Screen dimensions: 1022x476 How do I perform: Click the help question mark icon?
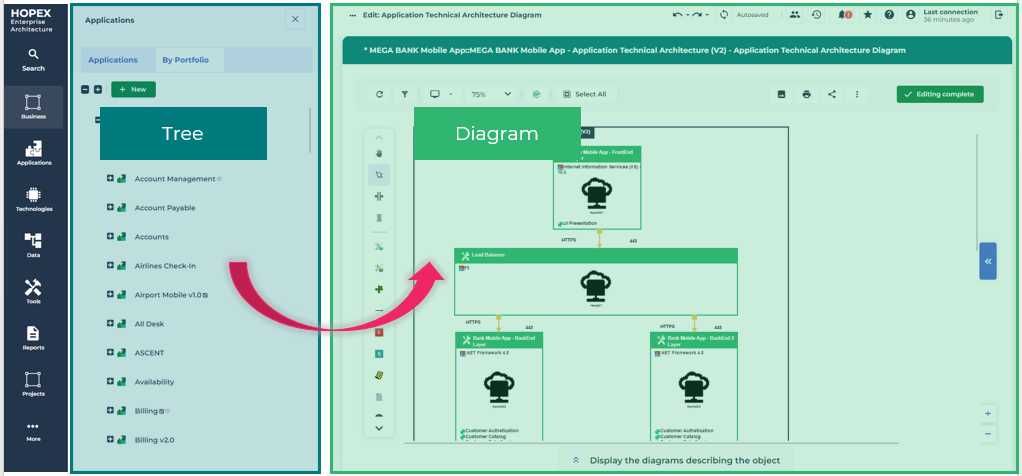889,15
